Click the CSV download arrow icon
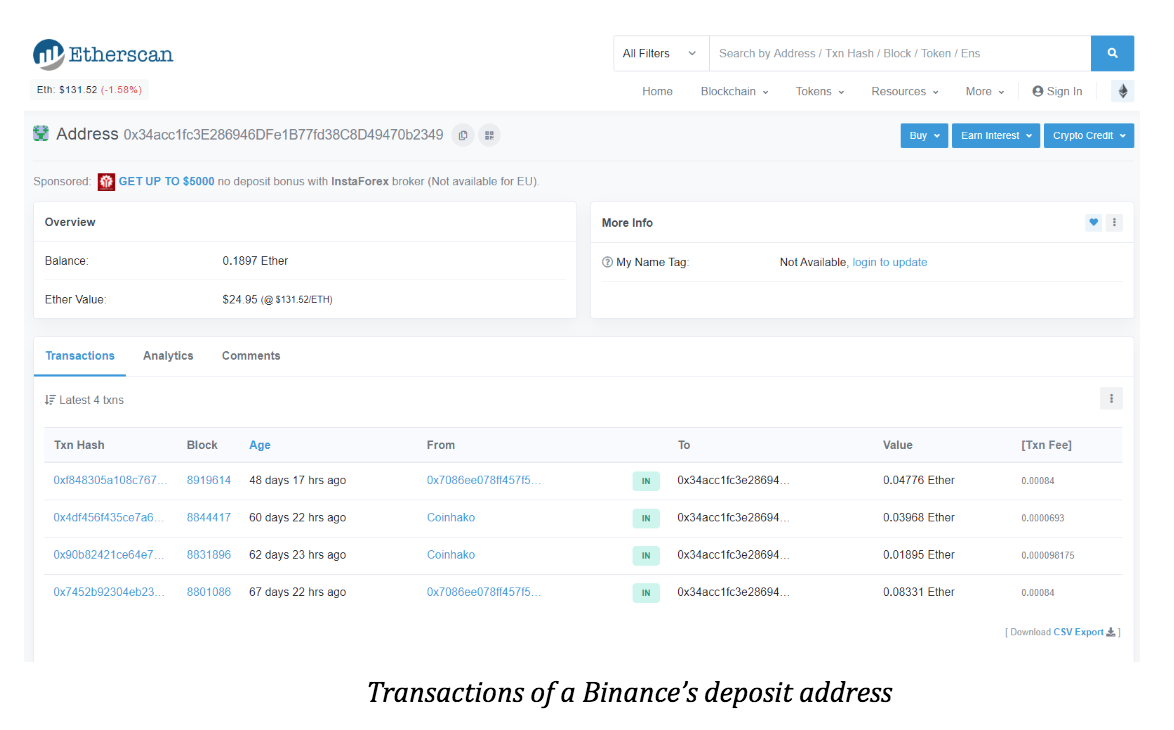Screen dimensions: 1174x730 [1110, 632]
